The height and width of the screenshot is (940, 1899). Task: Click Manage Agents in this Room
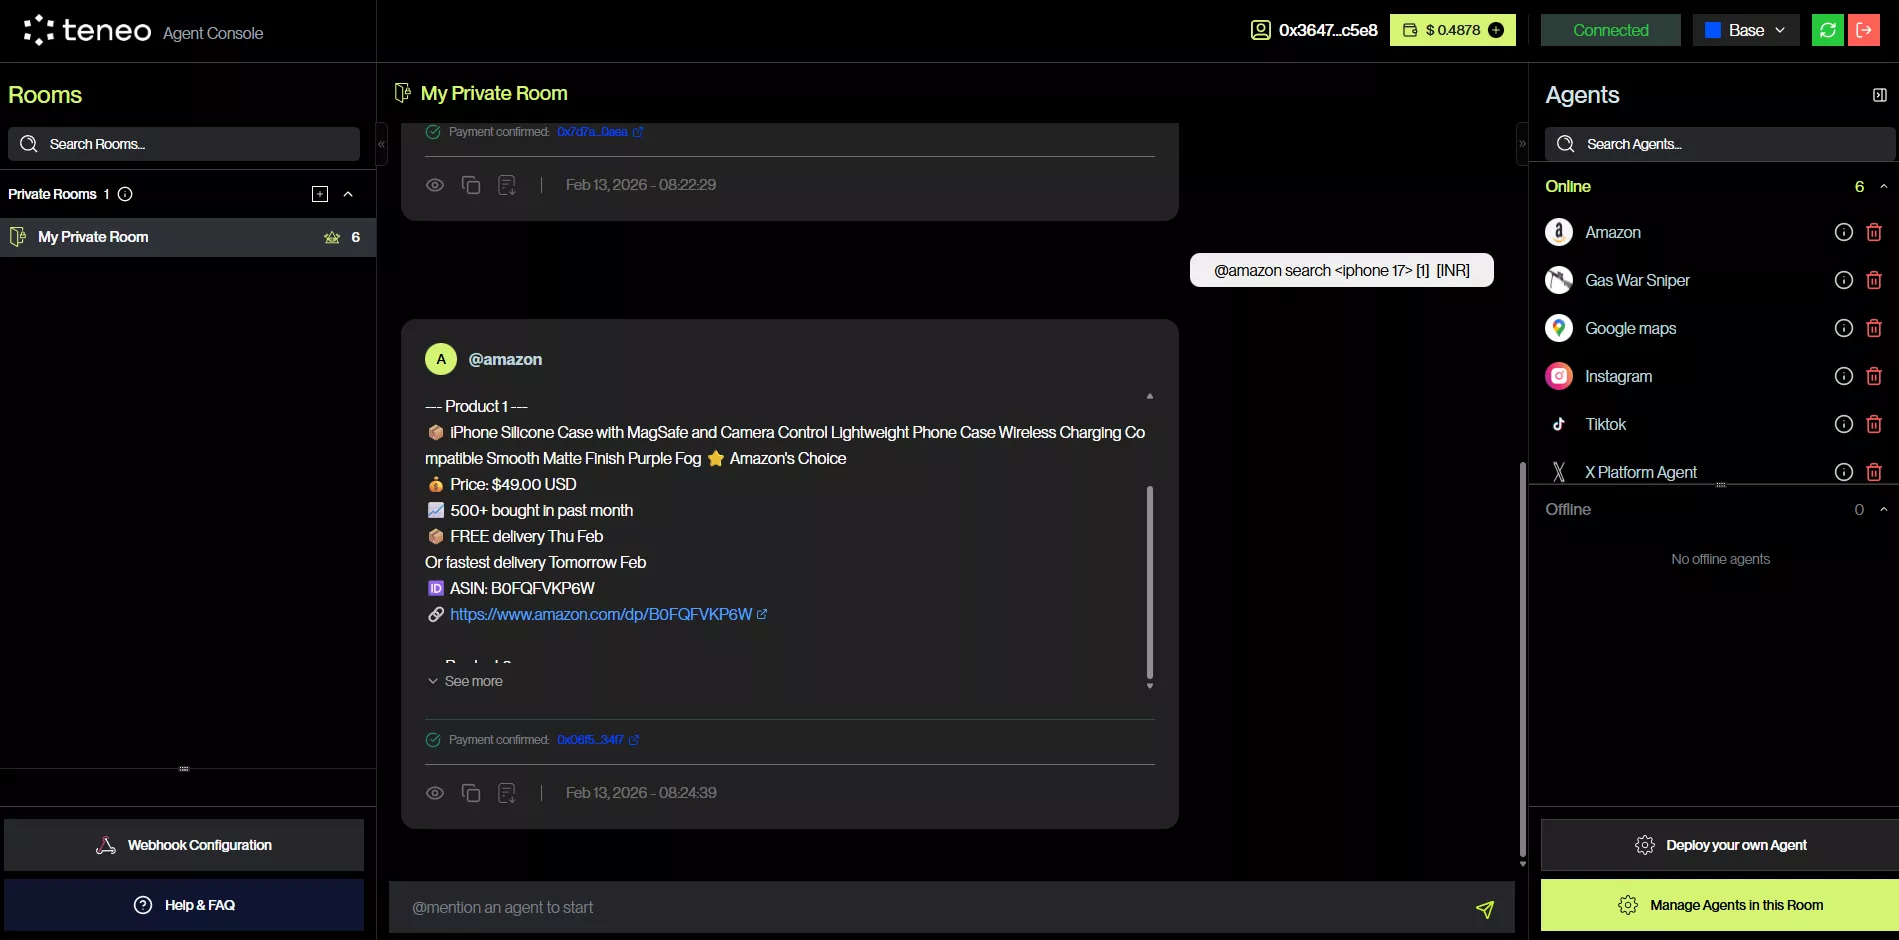(1720, 905)
